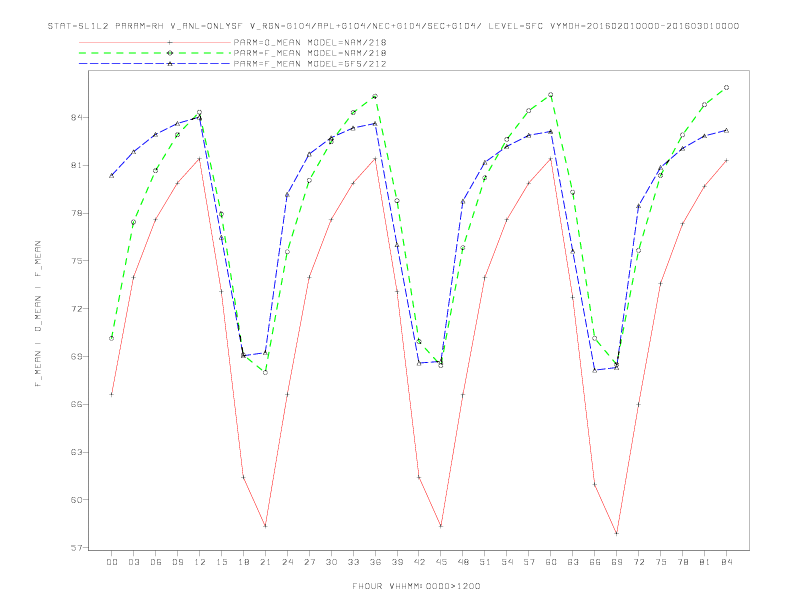
Task: Click the x-axis forecast hour label 33
Action: point(353,562)
